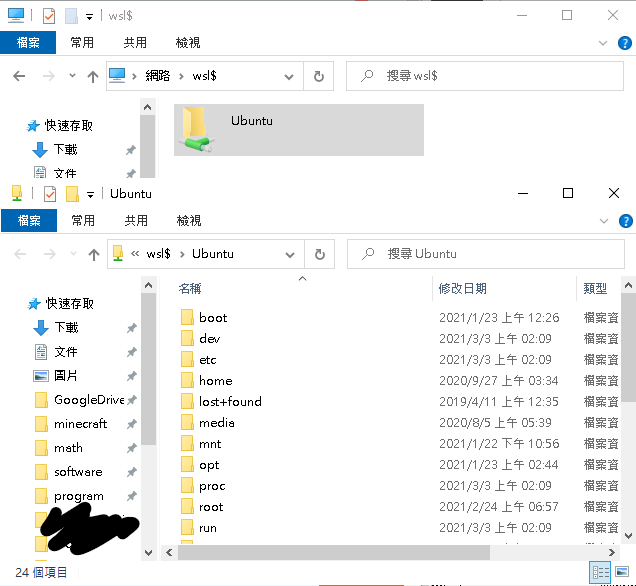The image size is (636, 586).
Task: Click the 搜尋 wsl$ search box
Action: 485,76
